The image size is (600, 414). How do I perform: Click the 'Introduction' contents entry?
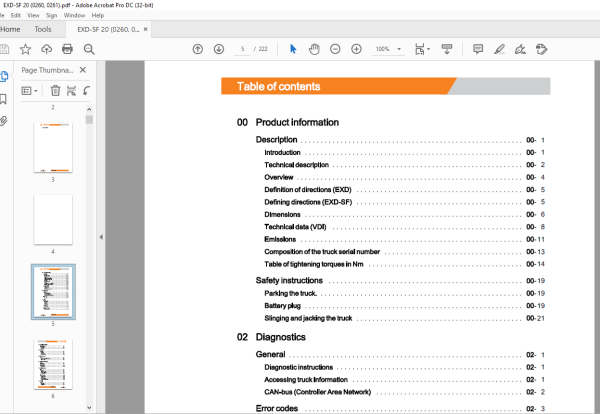(x=282, y=152)
